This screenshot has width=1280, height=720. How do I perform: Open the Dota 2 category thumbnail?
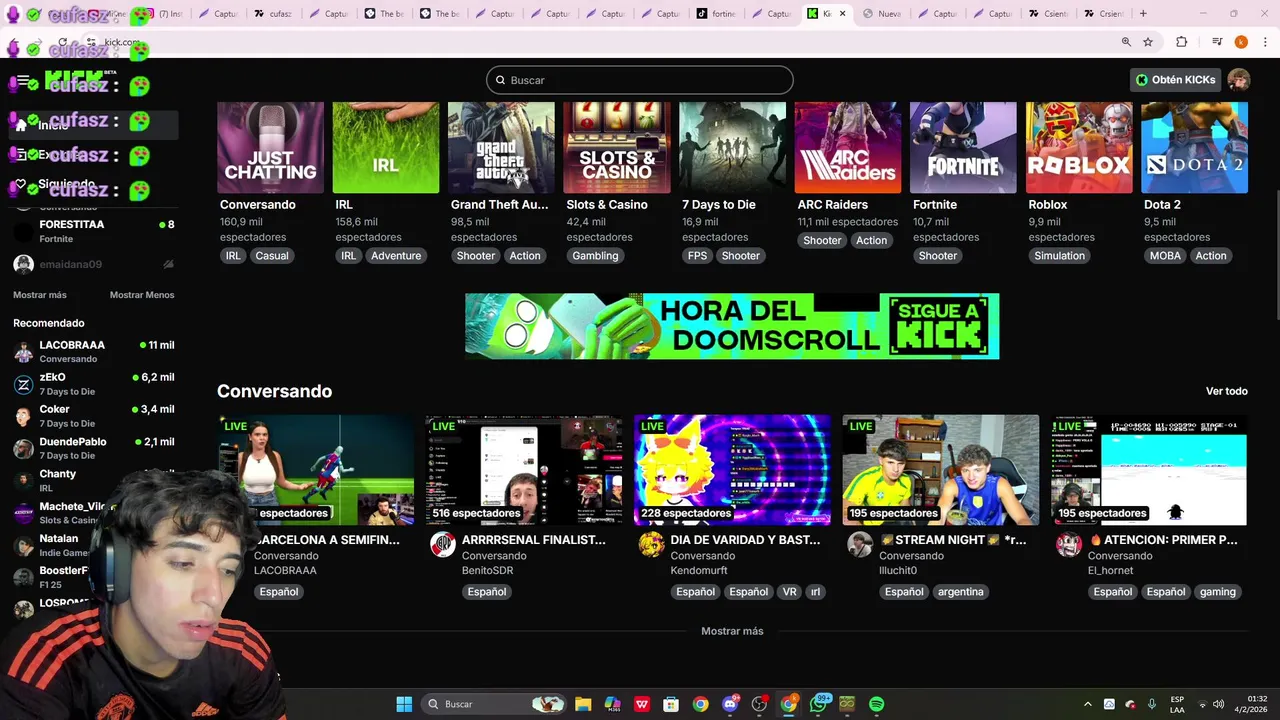[x=1195, y=147]
